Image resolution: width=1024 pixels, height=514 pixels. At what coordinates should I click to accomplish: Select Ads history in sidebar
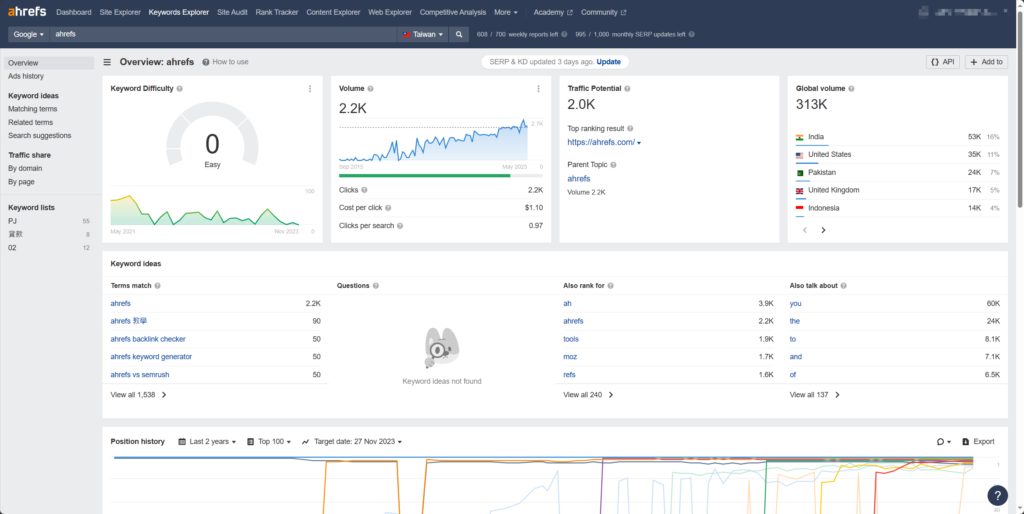(x=26, y=76)
